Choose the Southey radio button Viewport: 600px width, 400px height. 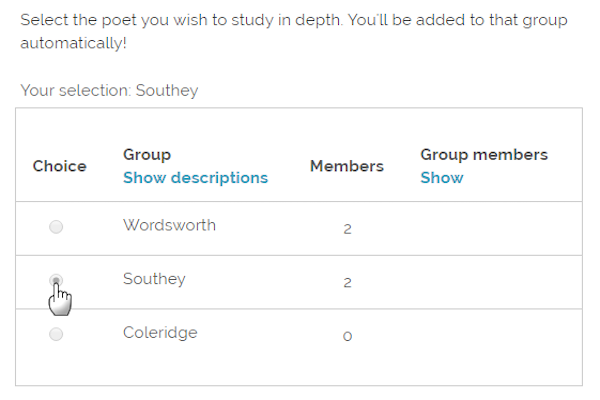tap(56, 280)
